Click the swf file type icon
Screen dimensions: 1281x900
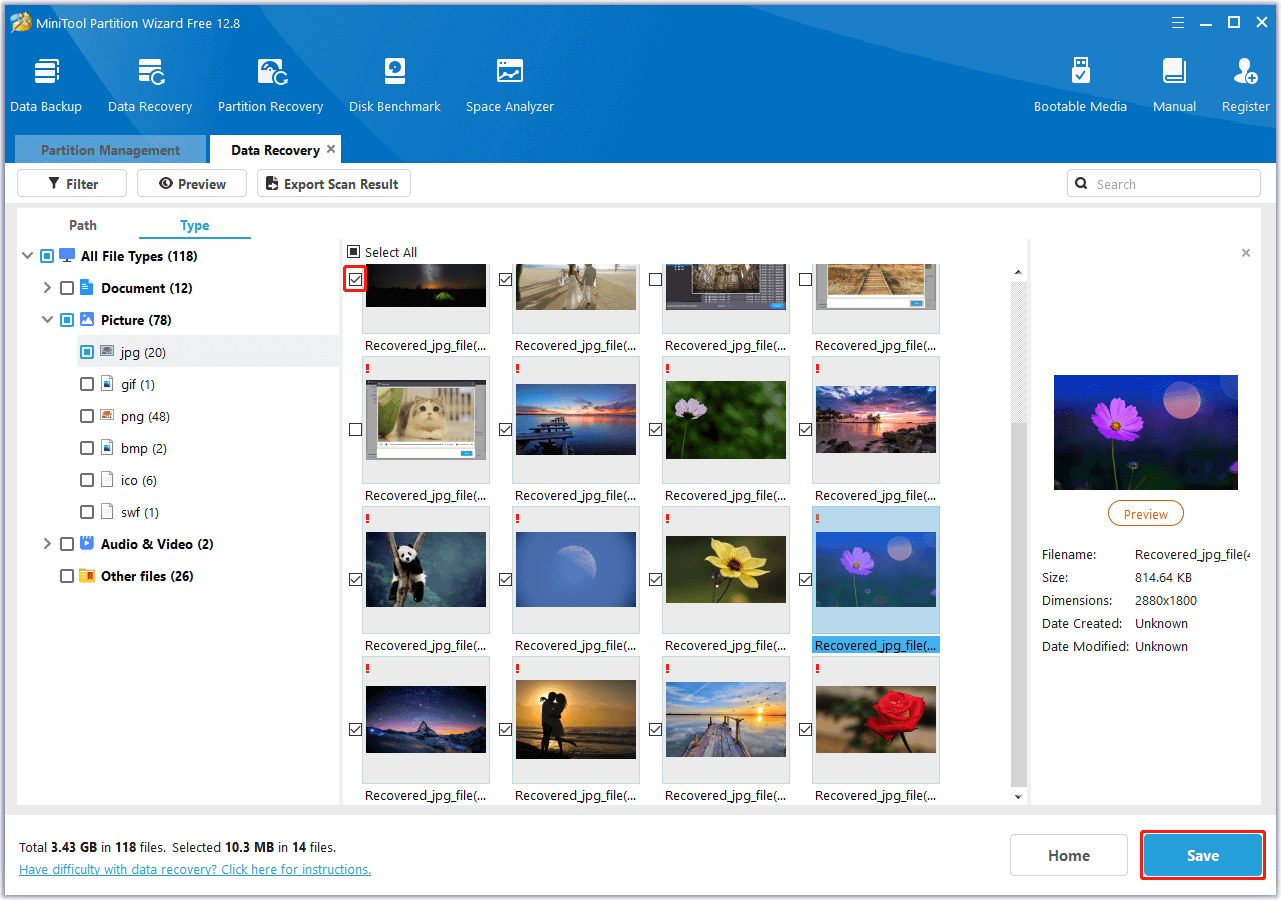click(107, 512)
